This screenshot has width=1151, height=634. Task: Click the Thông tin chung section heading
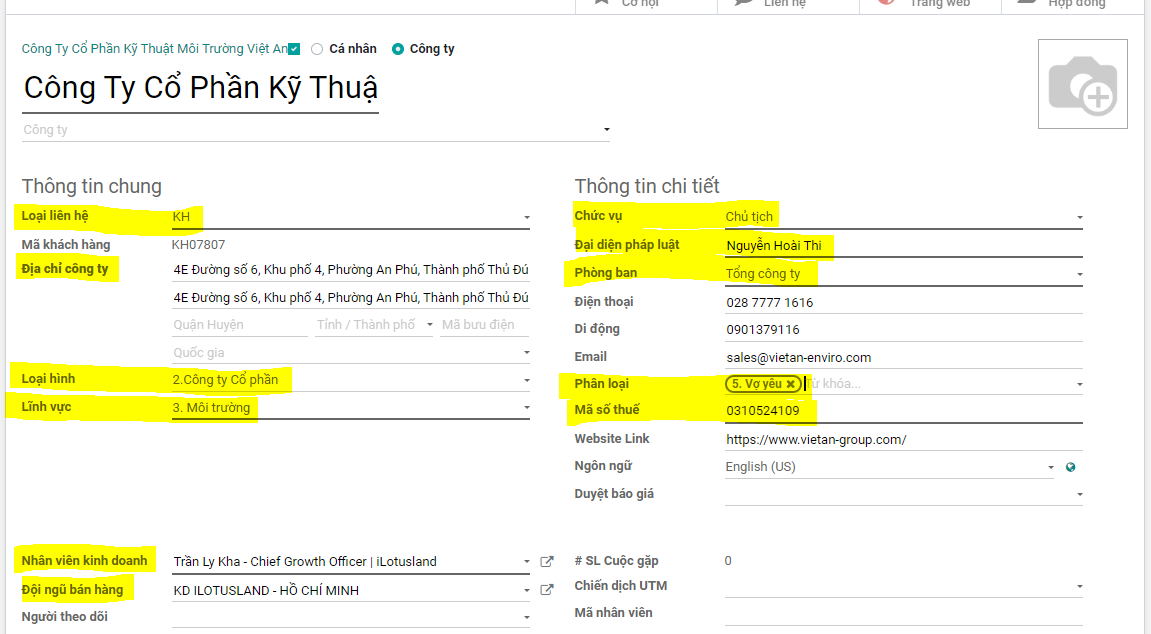coord(92,186)
